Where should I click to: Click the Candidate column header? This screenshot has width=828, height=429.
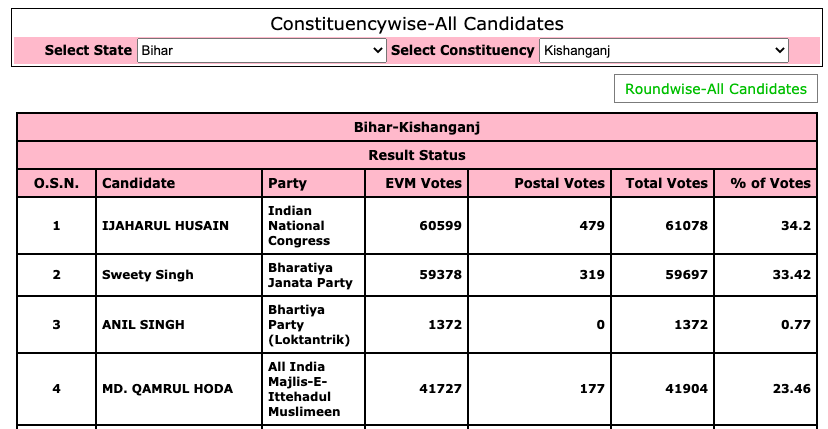click(x=139, y=183)
